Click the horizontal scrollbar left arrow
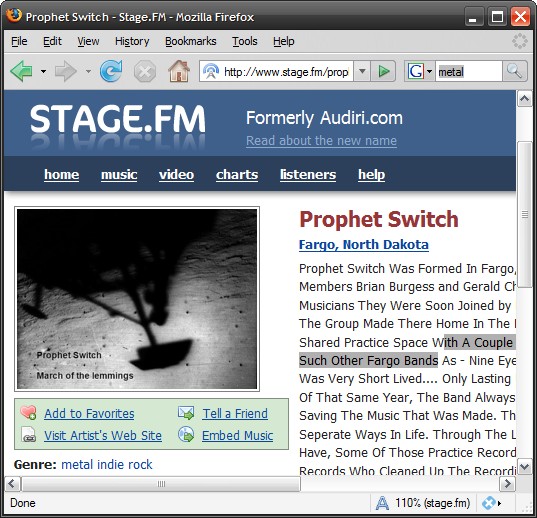 pyautogui.click(x=12, y=484)
